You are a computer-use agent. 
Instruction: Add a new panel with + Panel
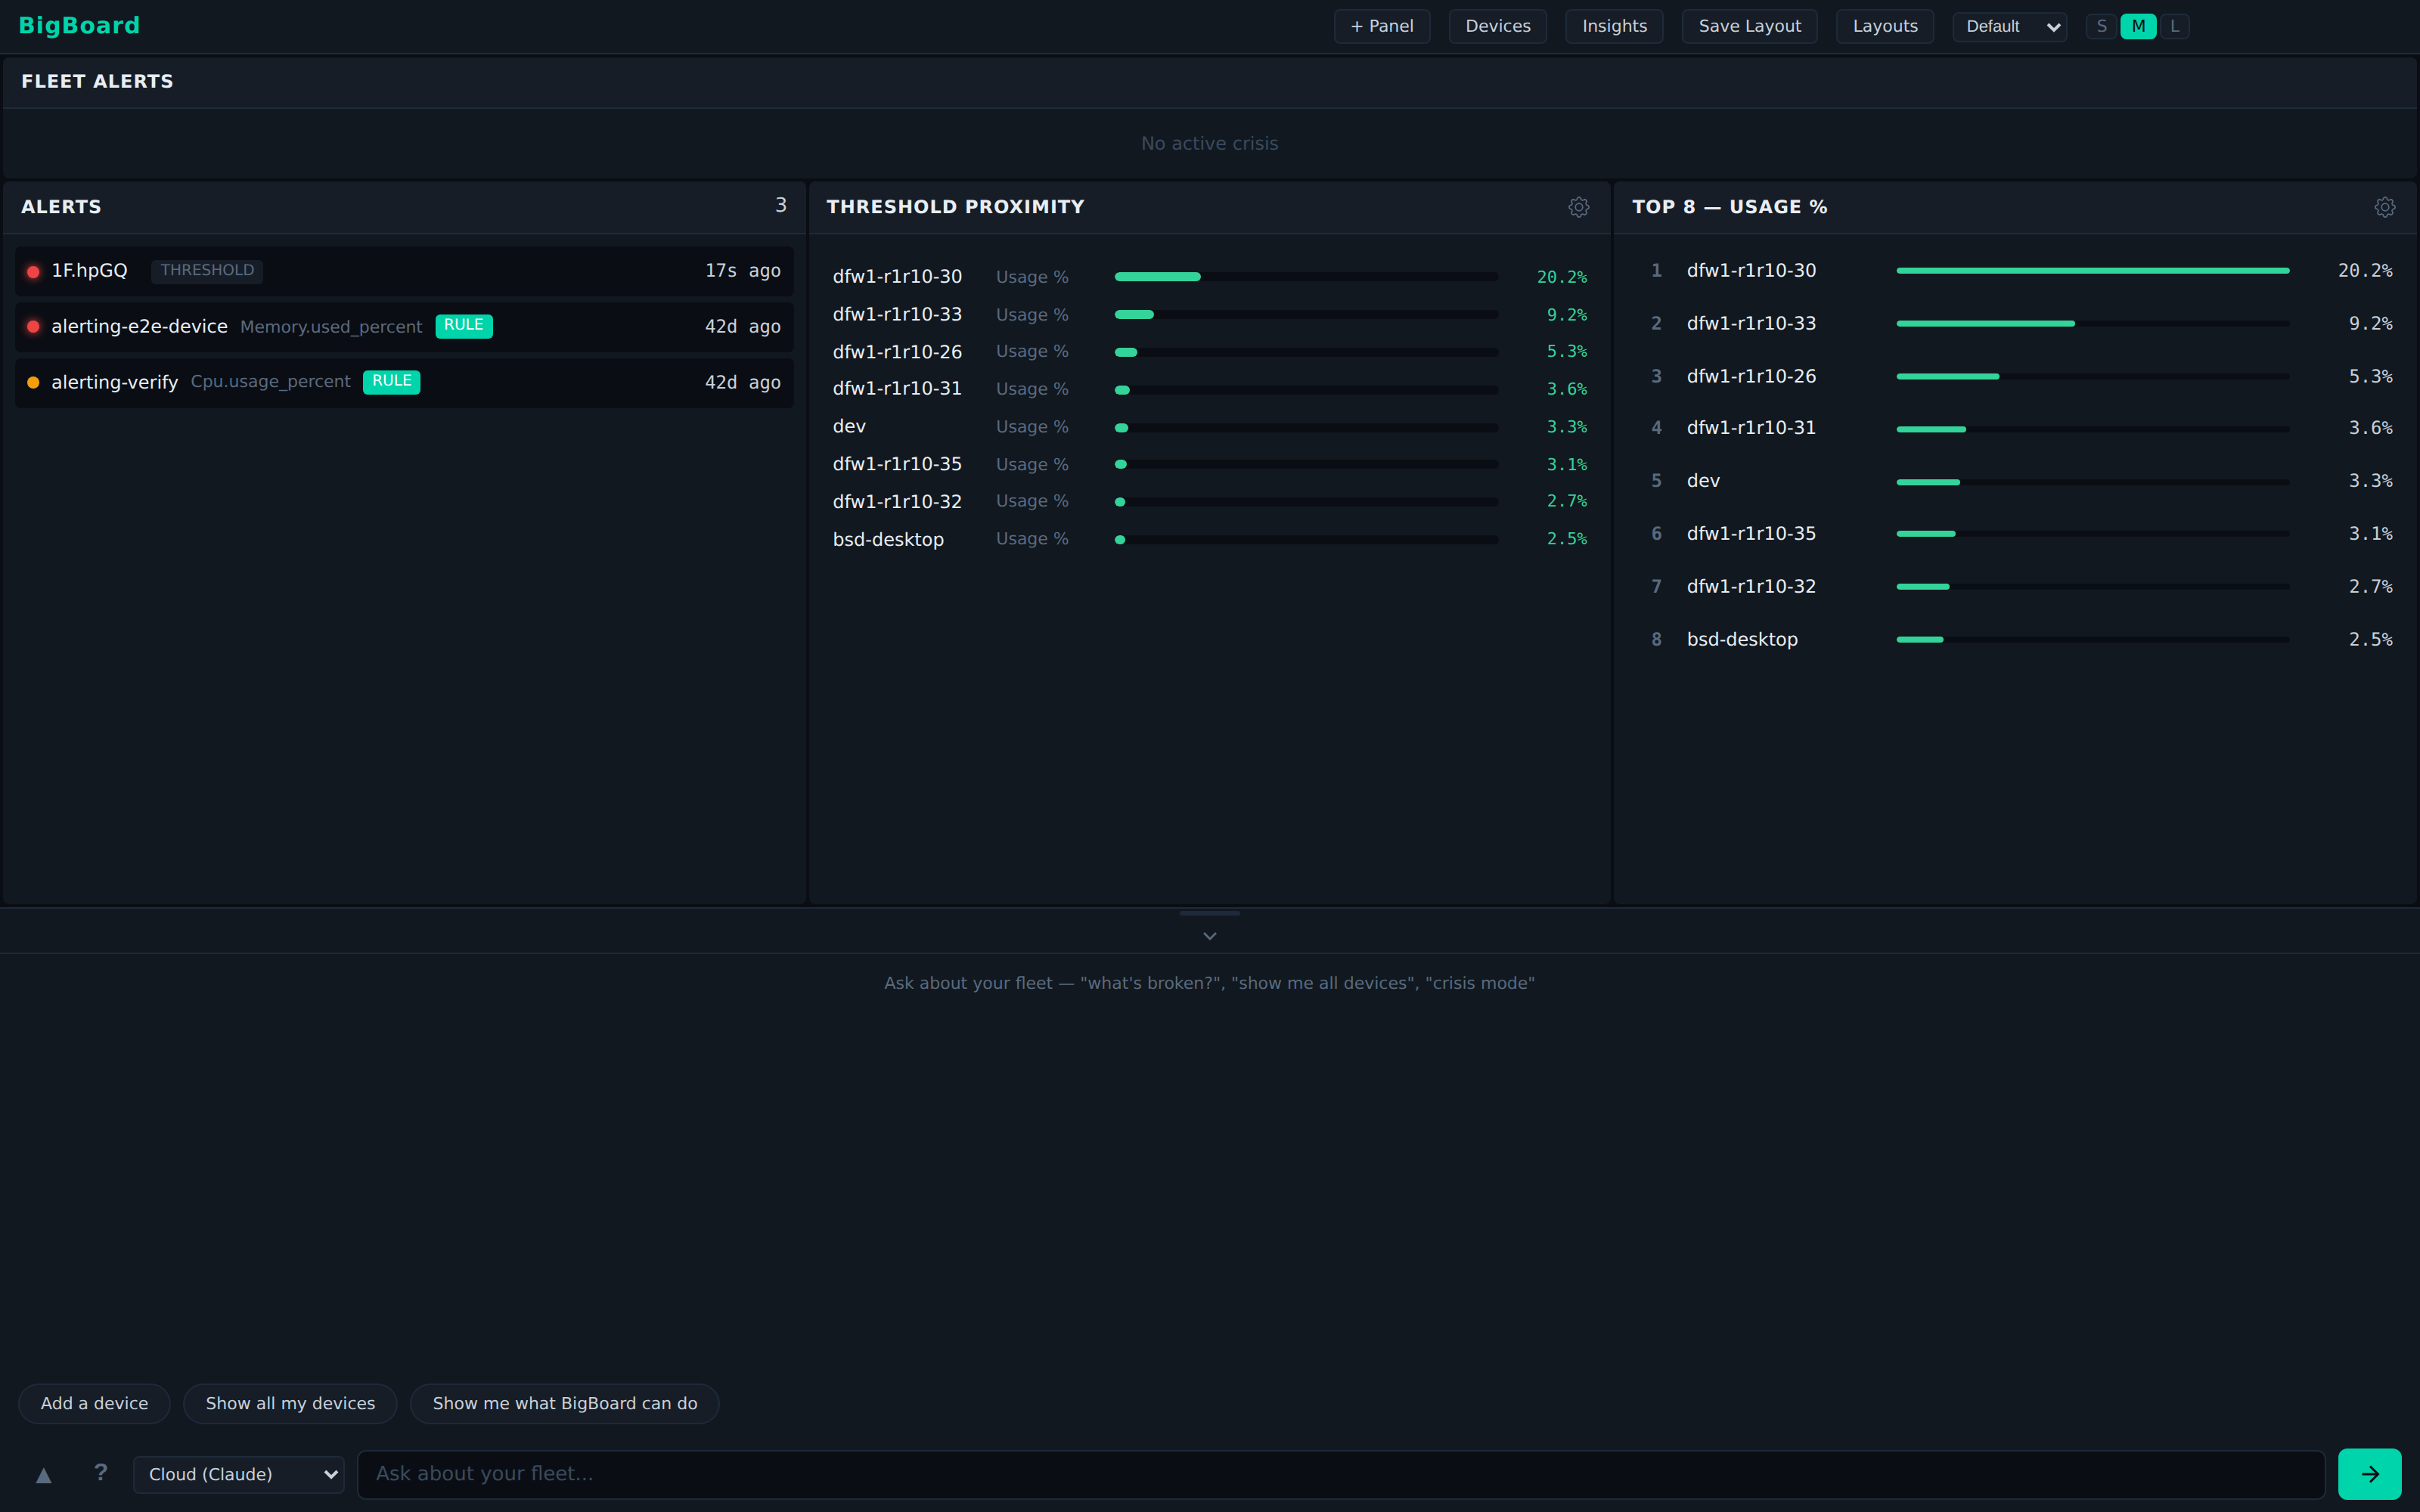coord(1381,26)
